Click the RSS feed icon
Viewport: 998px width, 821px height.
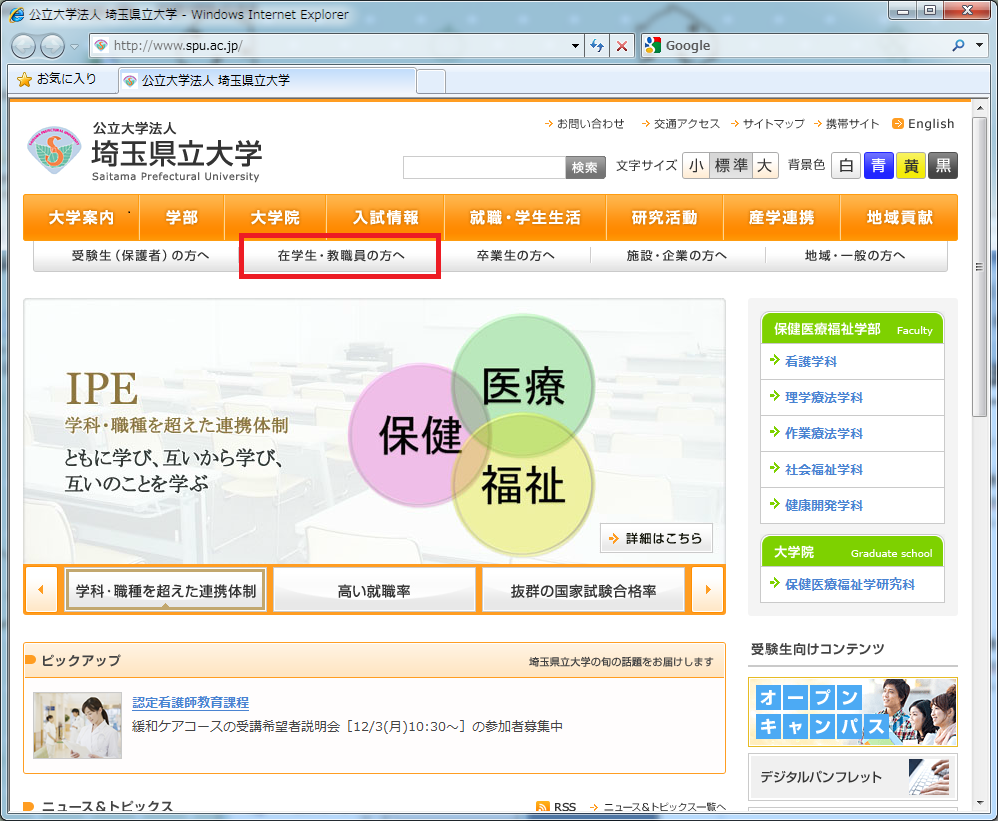coord(543,807)
